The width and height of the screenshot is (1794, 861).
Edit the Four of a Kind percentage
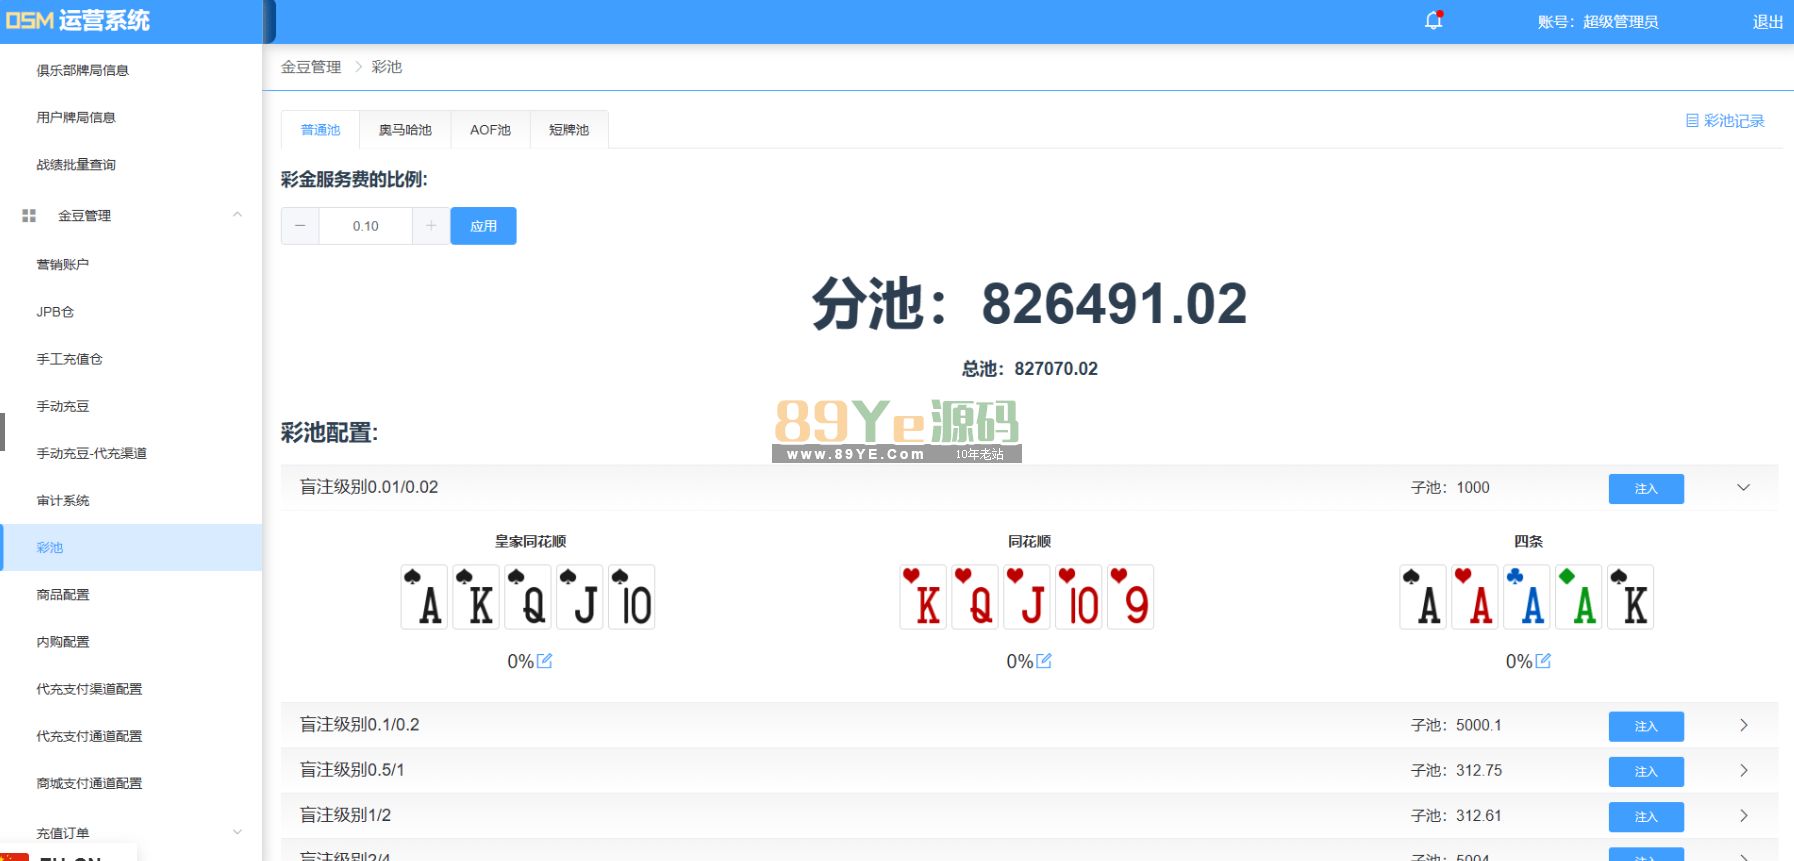(1543, 661)
